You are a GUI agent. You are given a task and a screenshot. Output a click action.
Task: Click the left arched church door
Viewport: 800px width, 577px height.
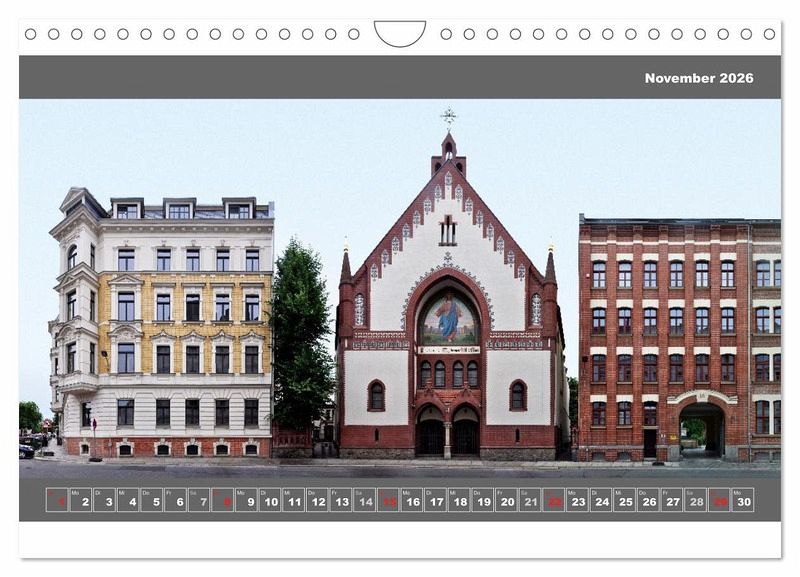(430, 435)
